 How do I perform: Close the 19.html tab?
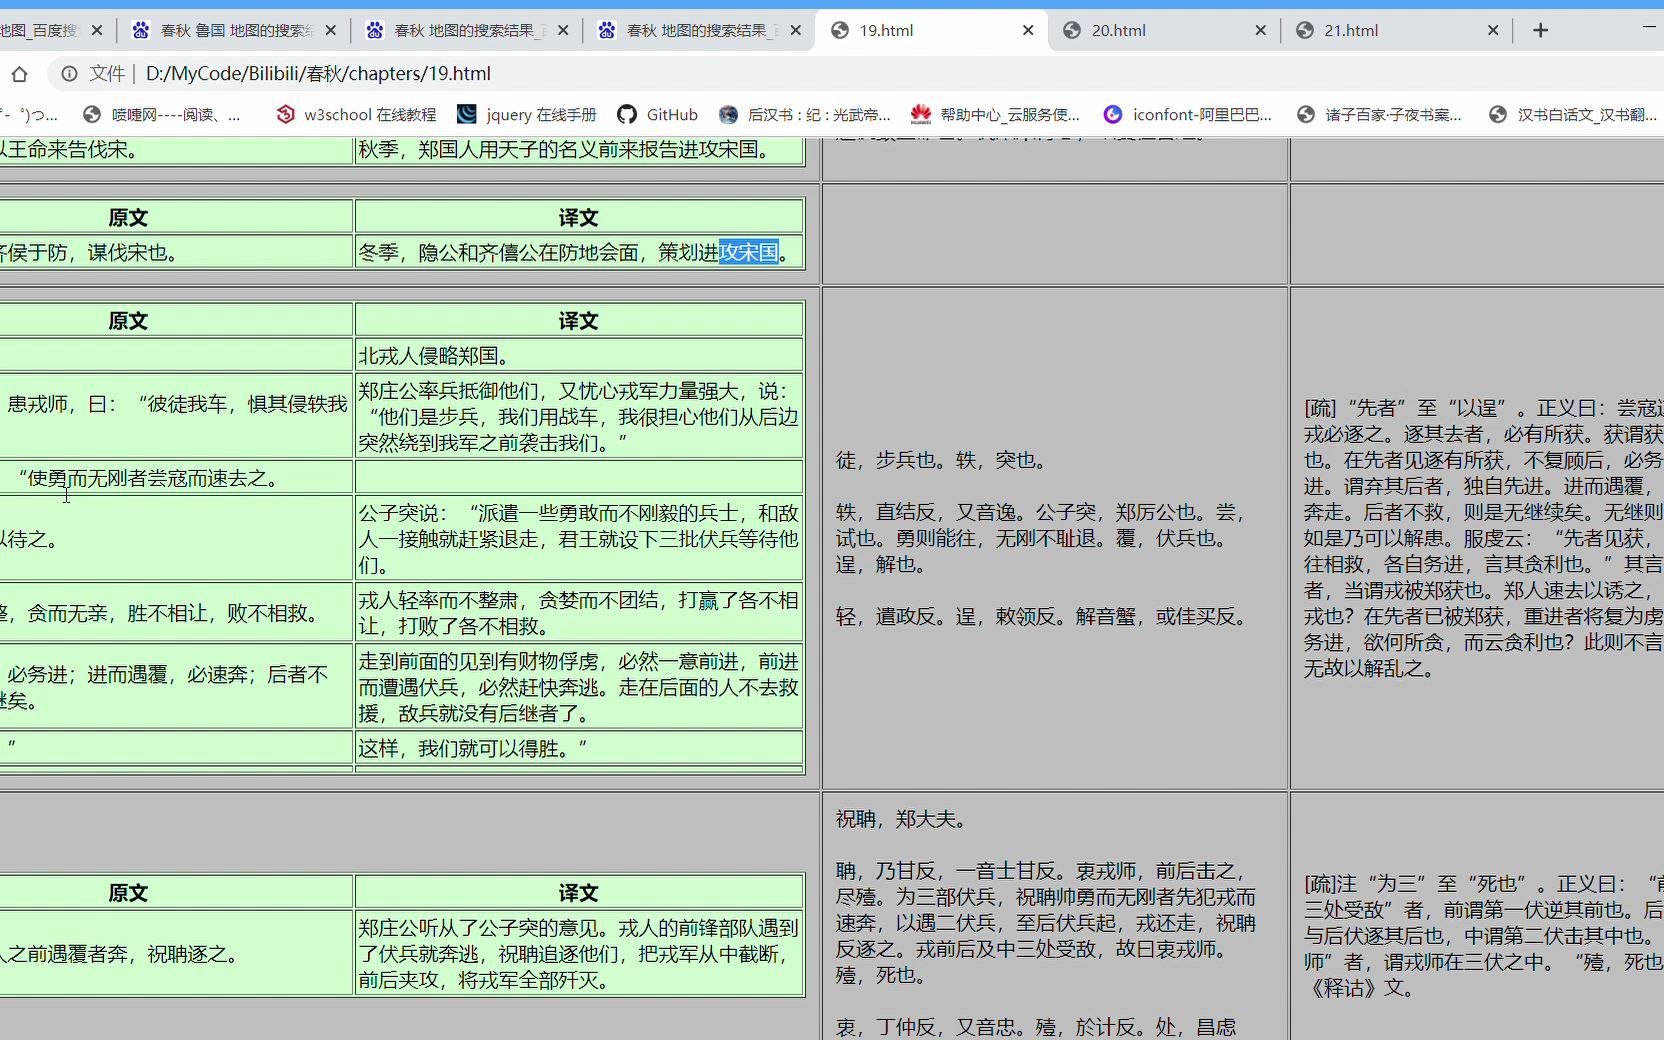[1028, 30]
